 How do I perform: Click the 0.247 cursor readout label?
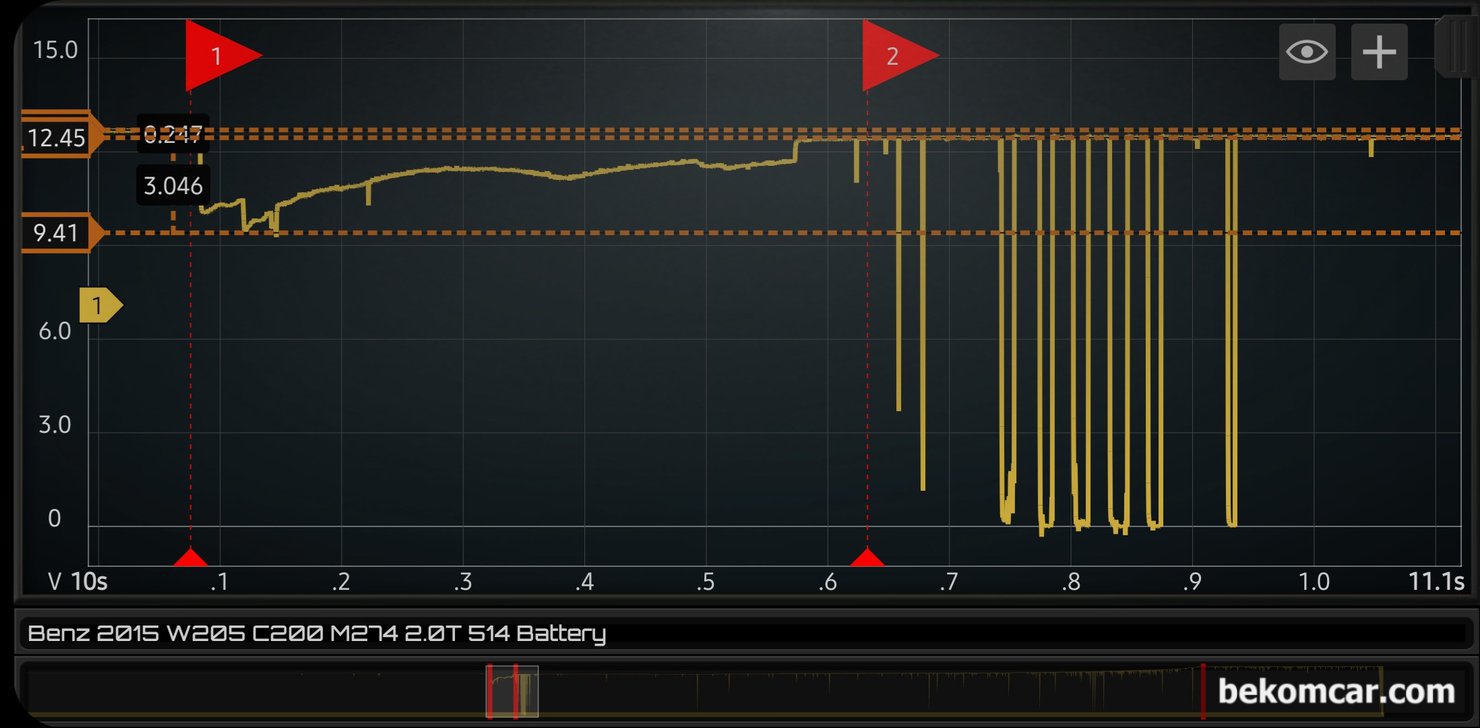point(173,134)
